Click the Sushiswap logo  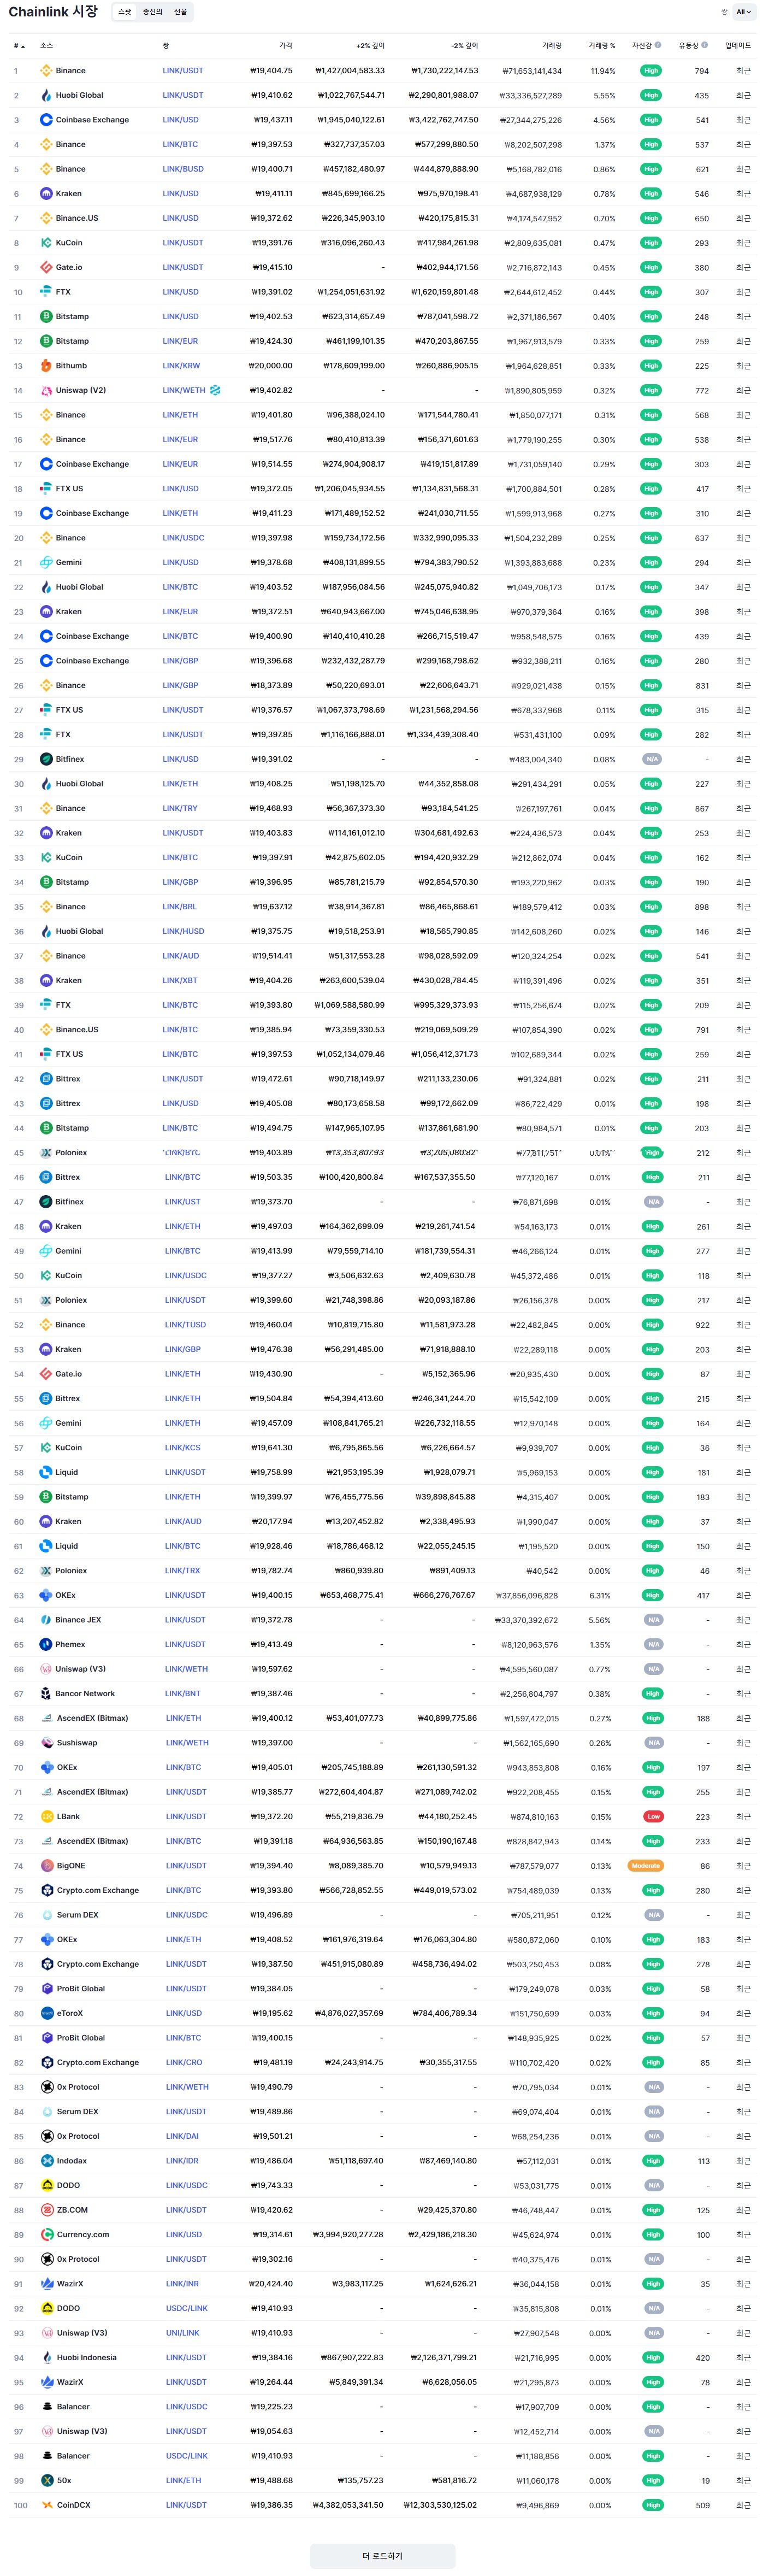click(46, 1743)
